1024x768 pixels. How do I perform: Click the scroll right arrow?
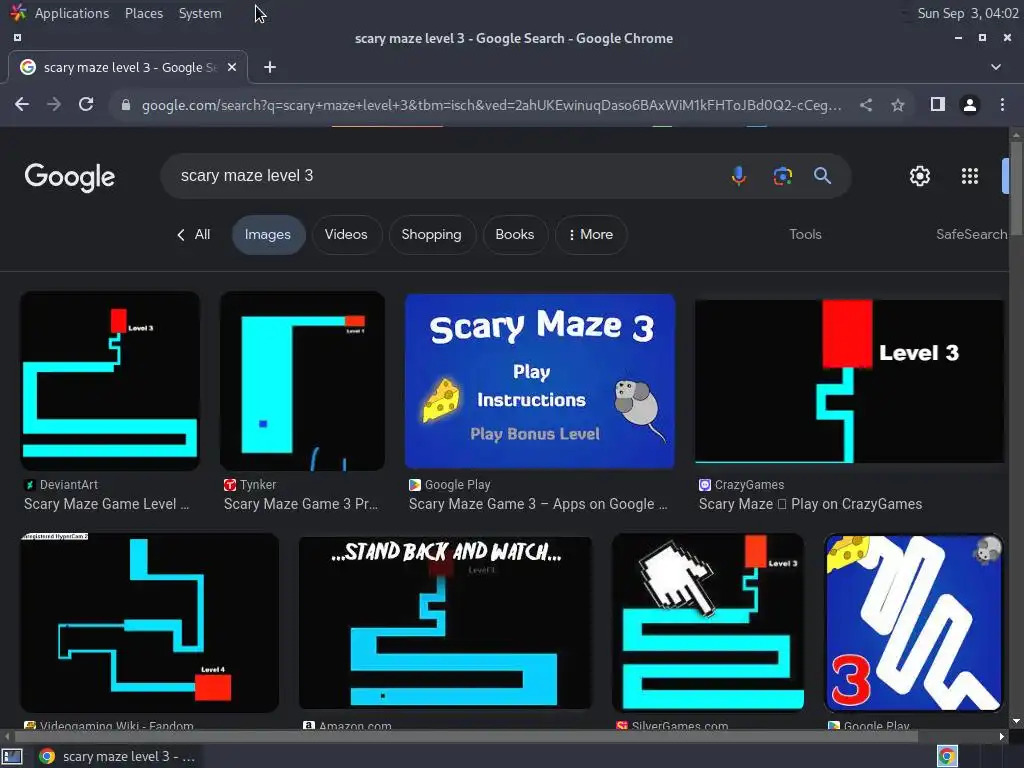coord(1001,736)
